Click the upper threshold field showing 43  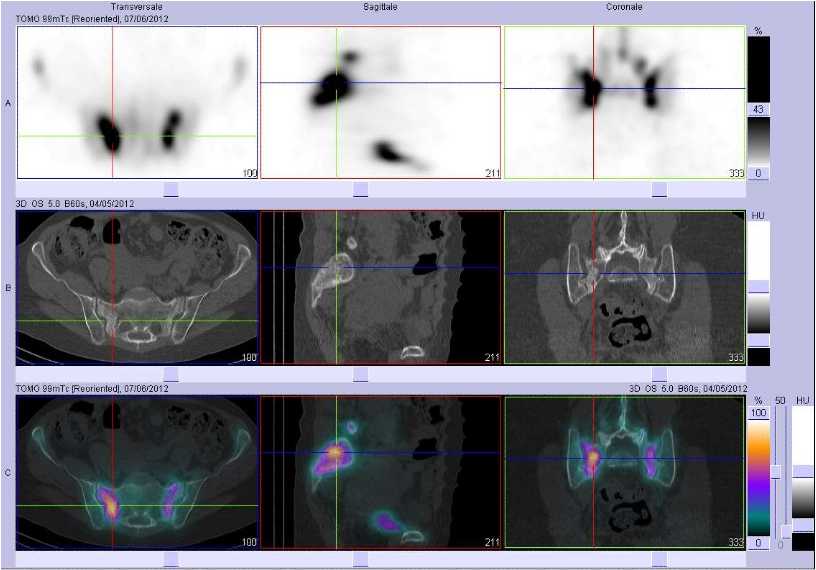758,109
